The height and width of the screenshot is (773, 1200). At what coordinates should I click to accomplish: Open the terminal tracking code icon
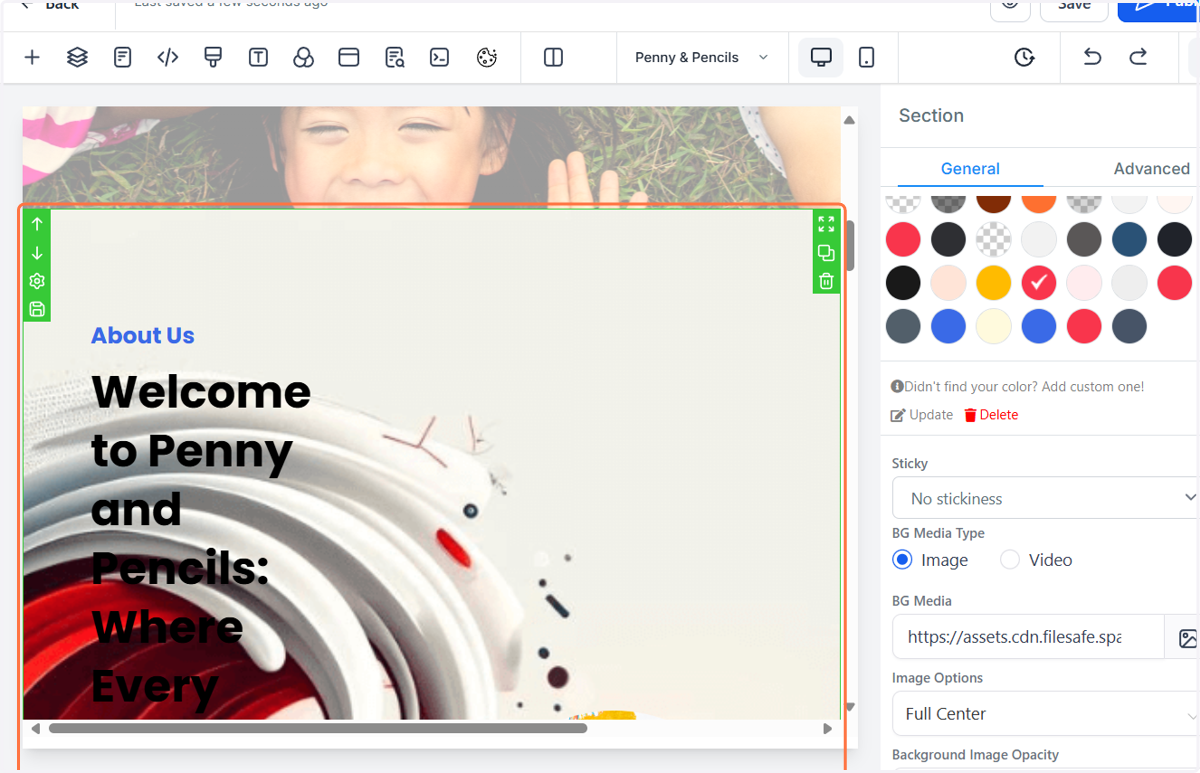pos(439,58)
